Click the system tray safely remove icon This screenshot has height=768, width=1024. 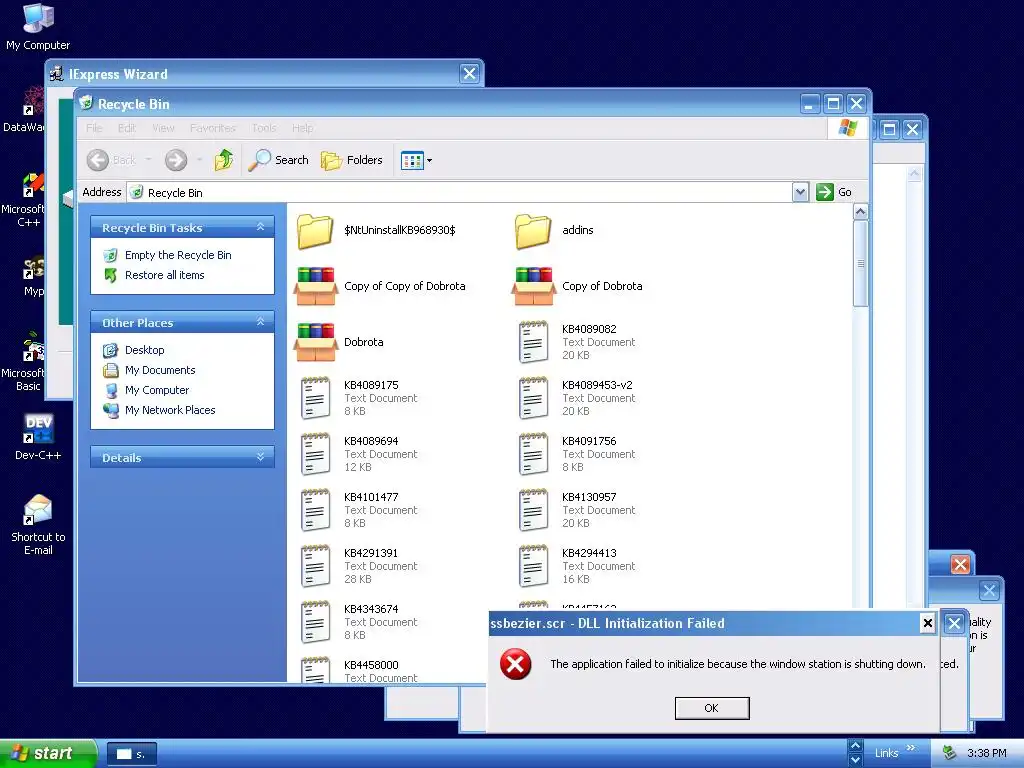(950, 754)
